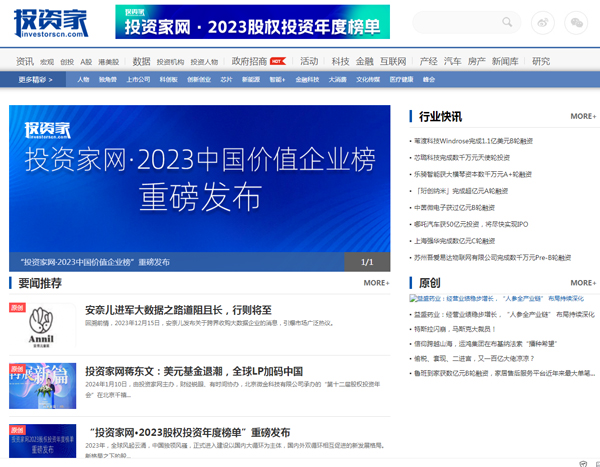Select the 上市公司 tag in blue bar
Viewport: 600px width, 467px height.
[139, 80]
